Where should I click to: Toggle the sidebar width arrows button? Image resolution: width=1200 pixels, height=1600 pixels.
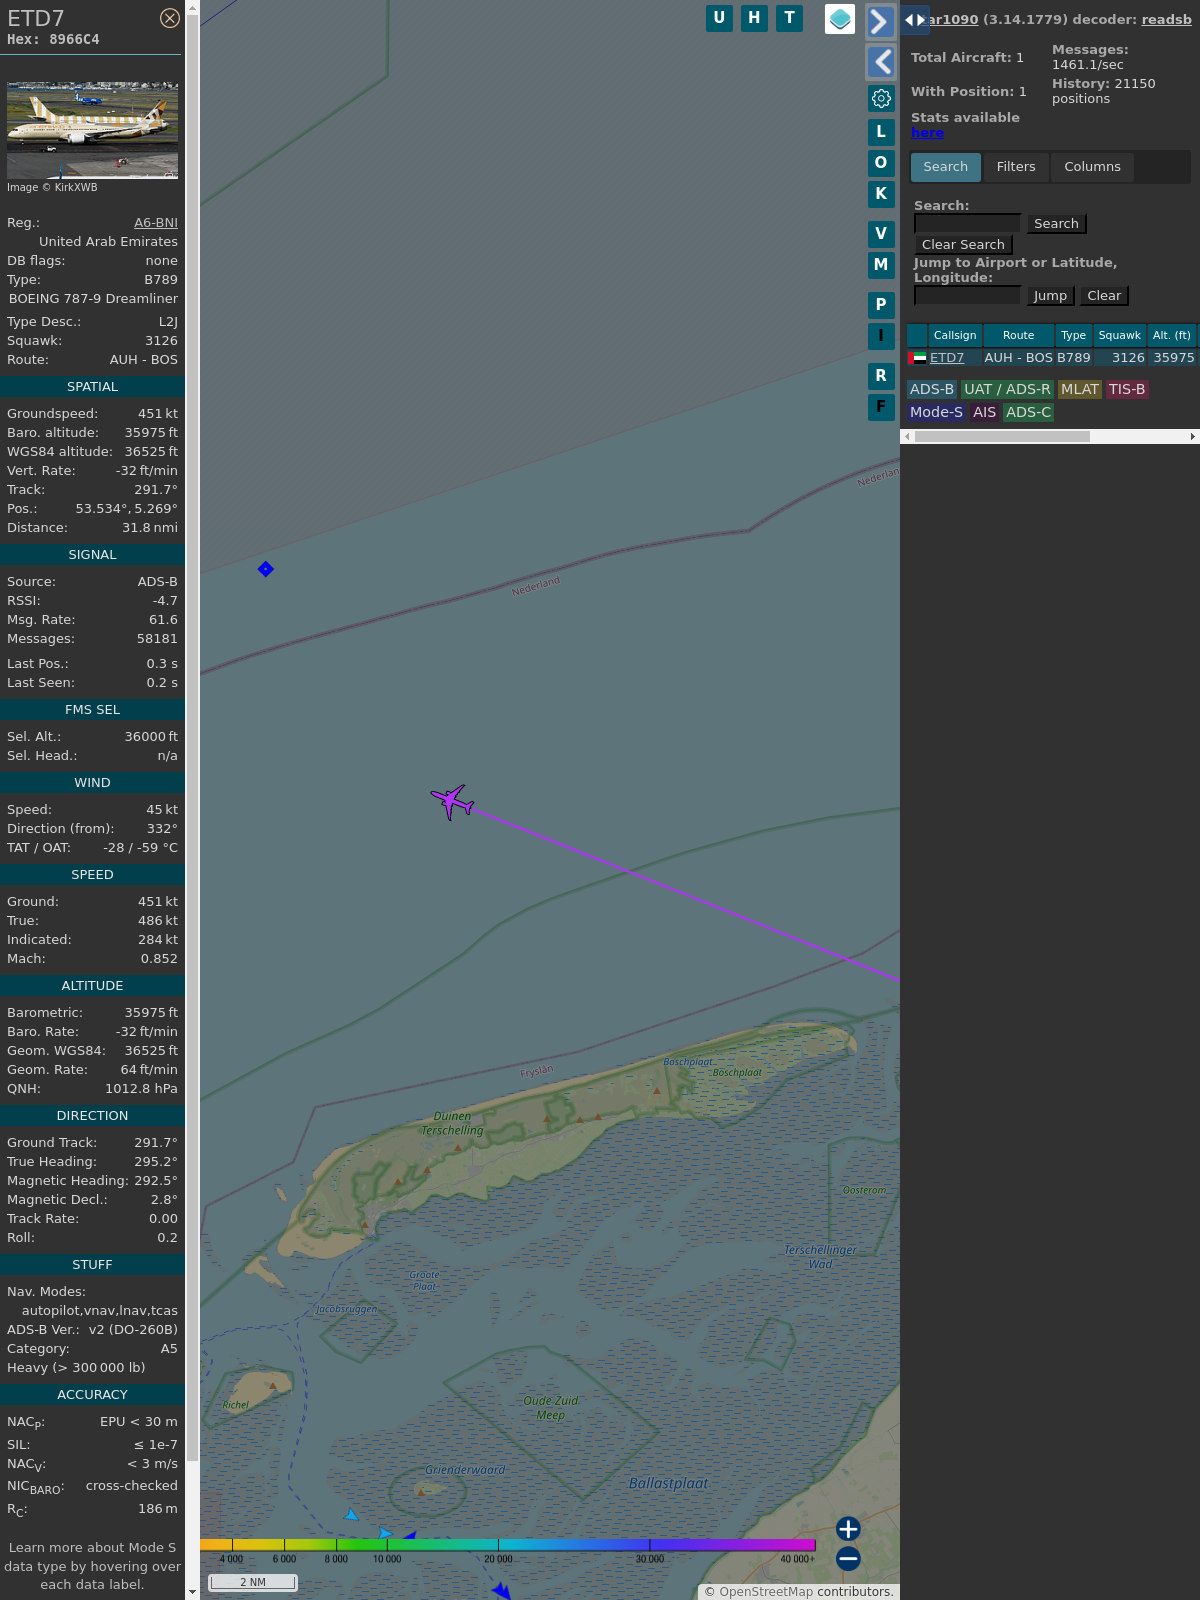(x=914, y=20)
